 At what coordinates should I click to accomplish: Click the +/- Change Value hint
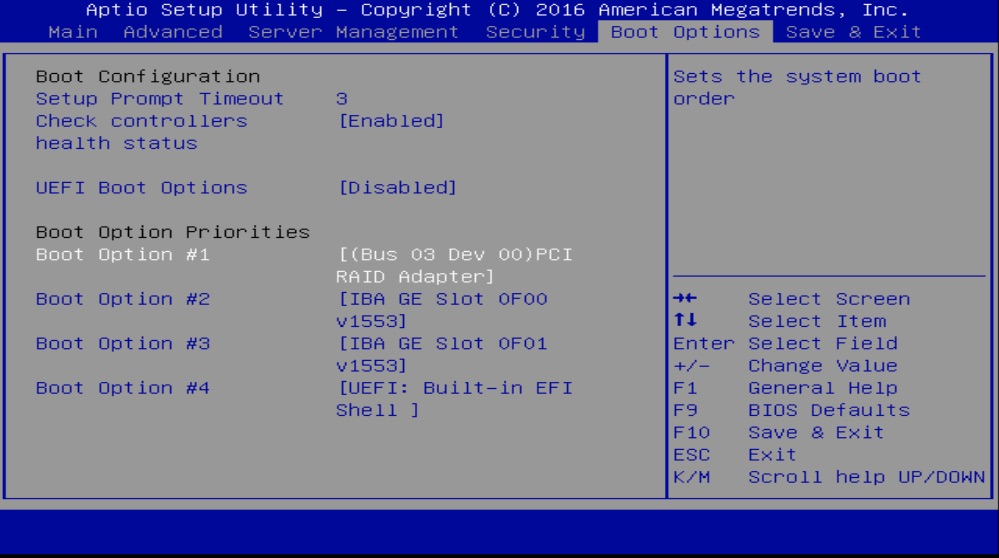click(786, 366)
